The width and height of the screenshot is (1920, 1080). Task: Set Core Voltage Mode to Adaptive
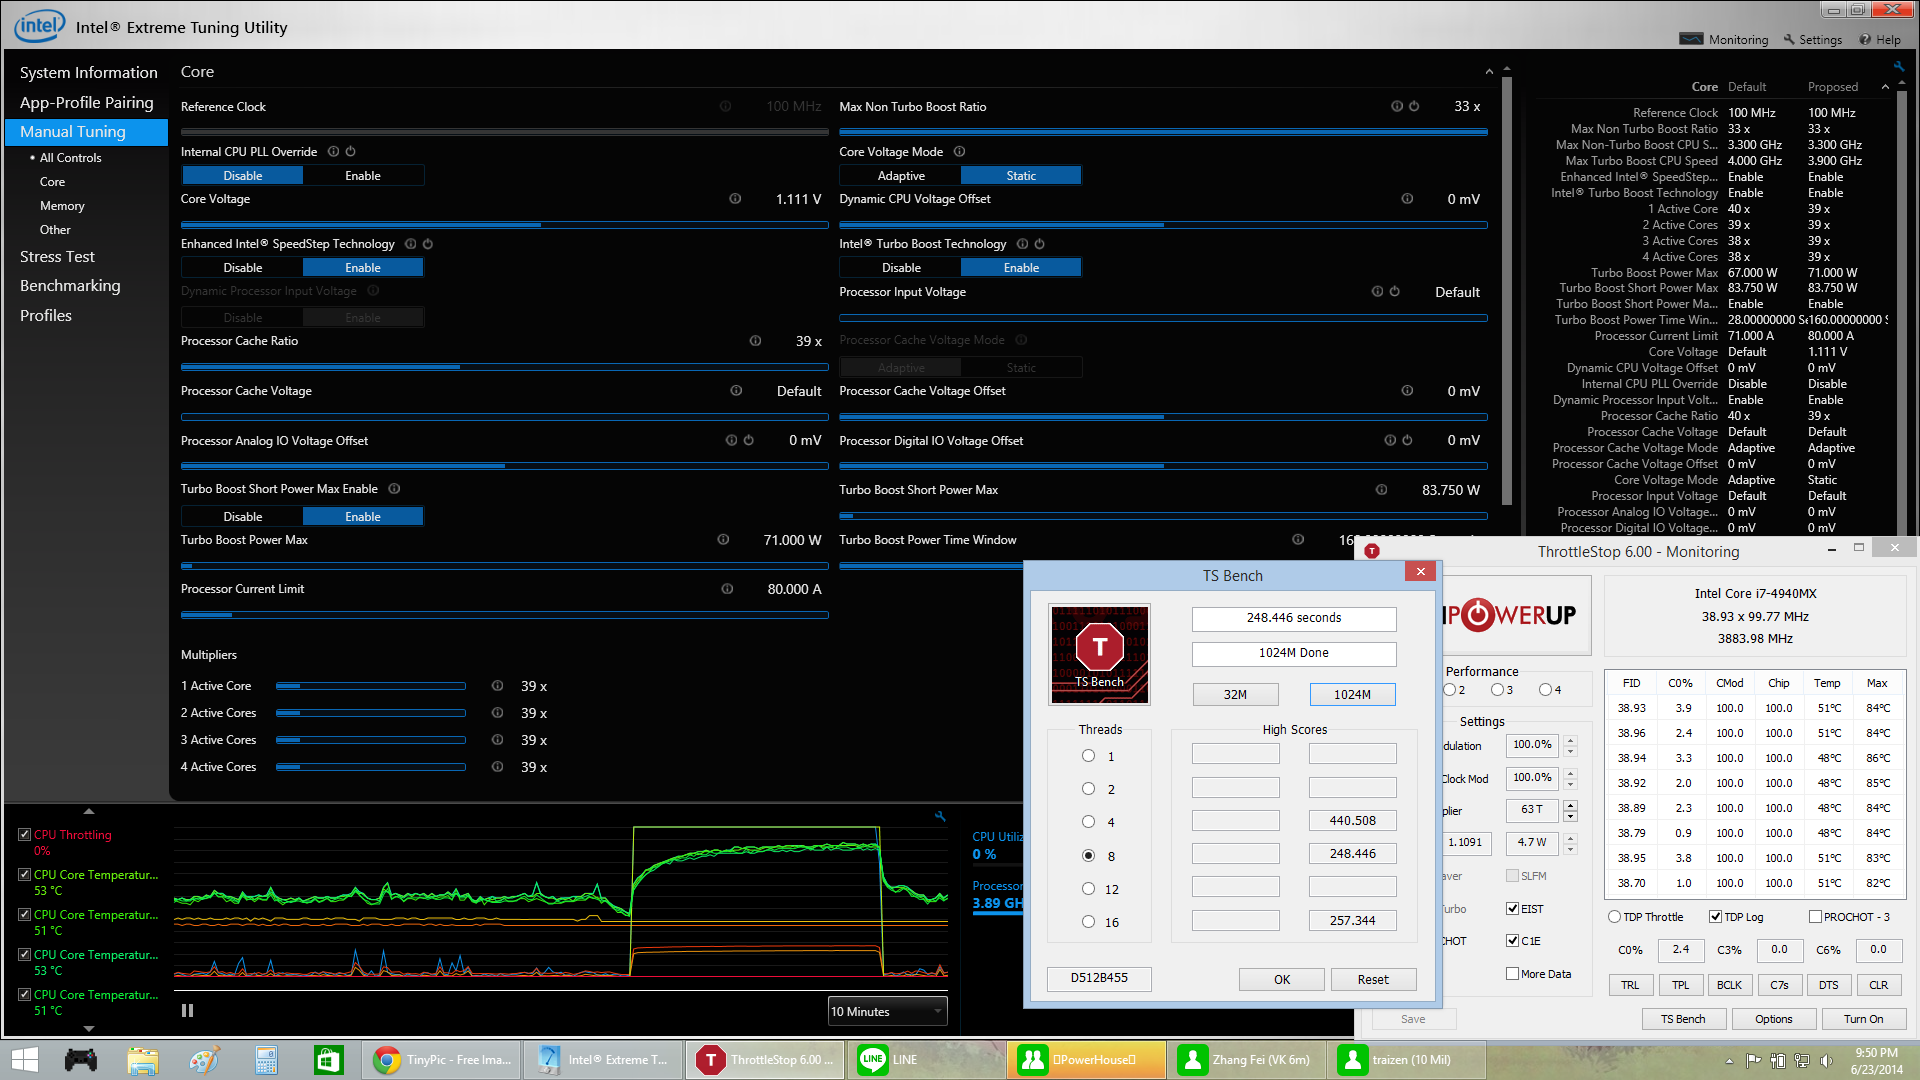900,176
